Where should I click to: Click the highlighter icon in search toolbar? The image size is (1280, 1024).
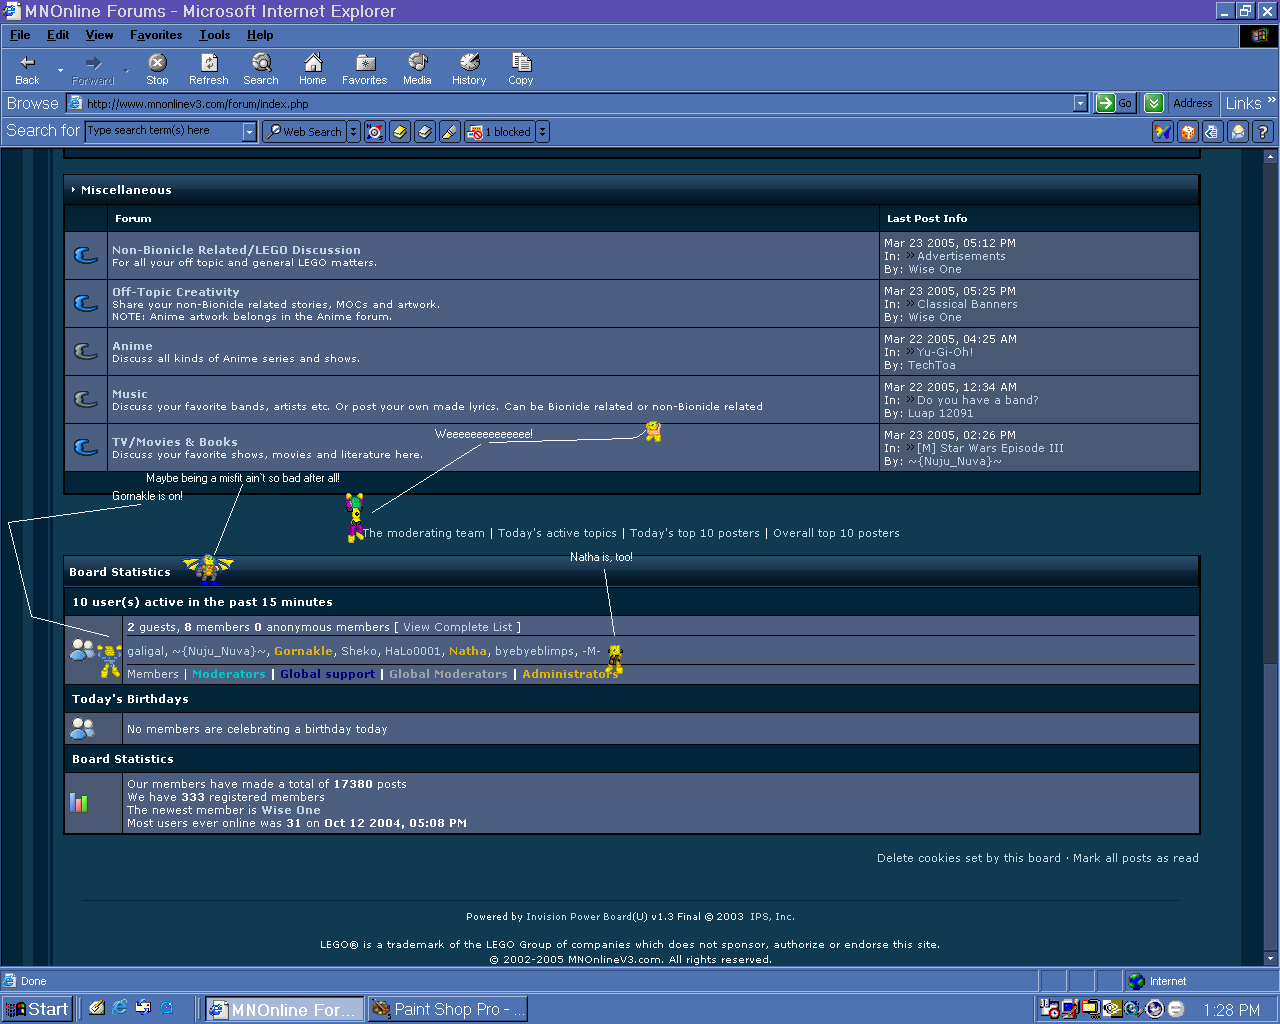pos(450,132)
